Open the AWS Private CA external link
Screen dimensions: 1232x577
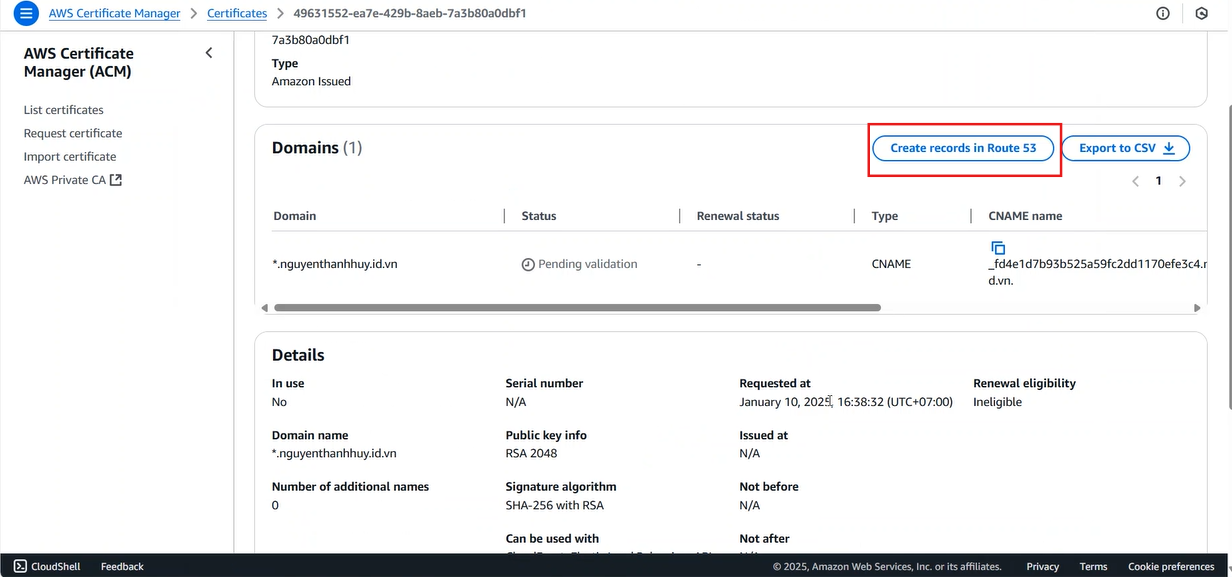[73, 180]
